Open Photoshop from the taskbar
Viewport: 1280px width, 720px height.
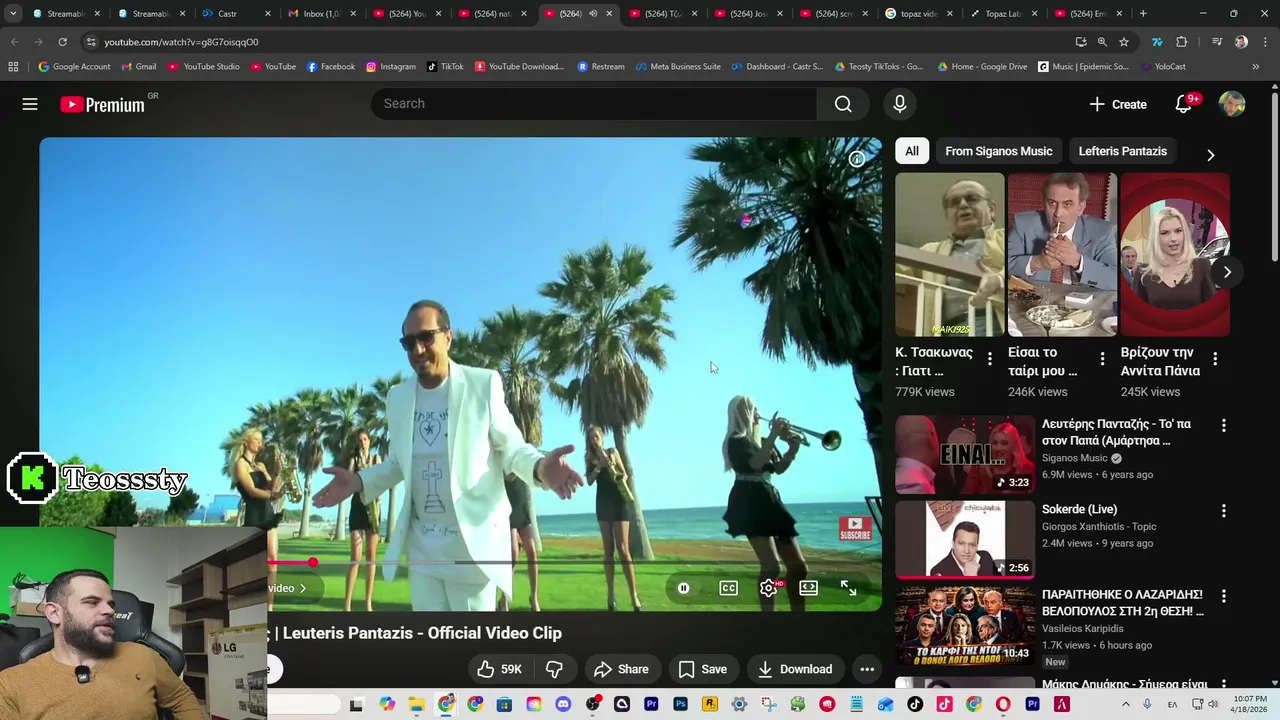(x=680, y=704)
